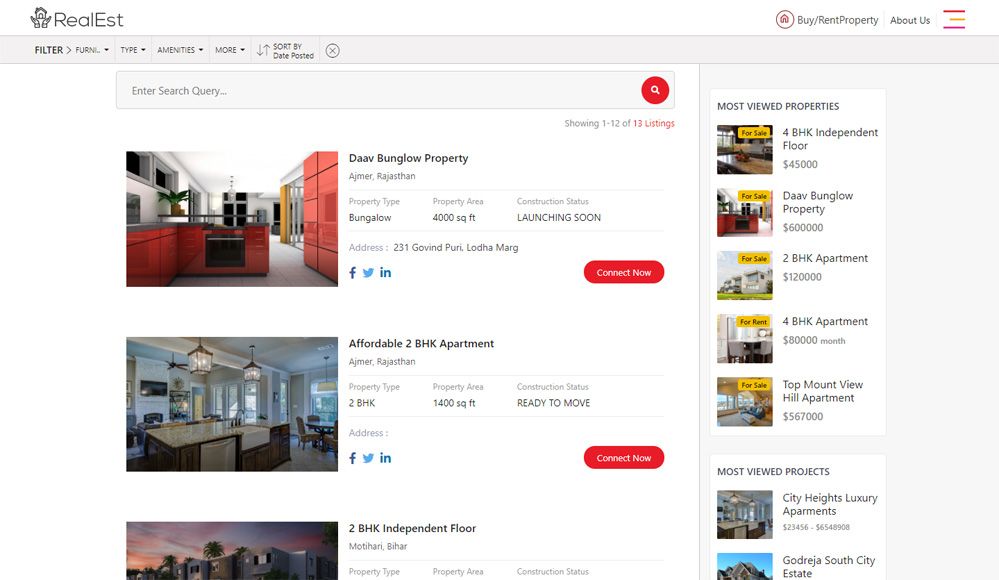999x580 pixels.
Task: Click the 1400 sq ft area value
Action: tap(454, 403)
